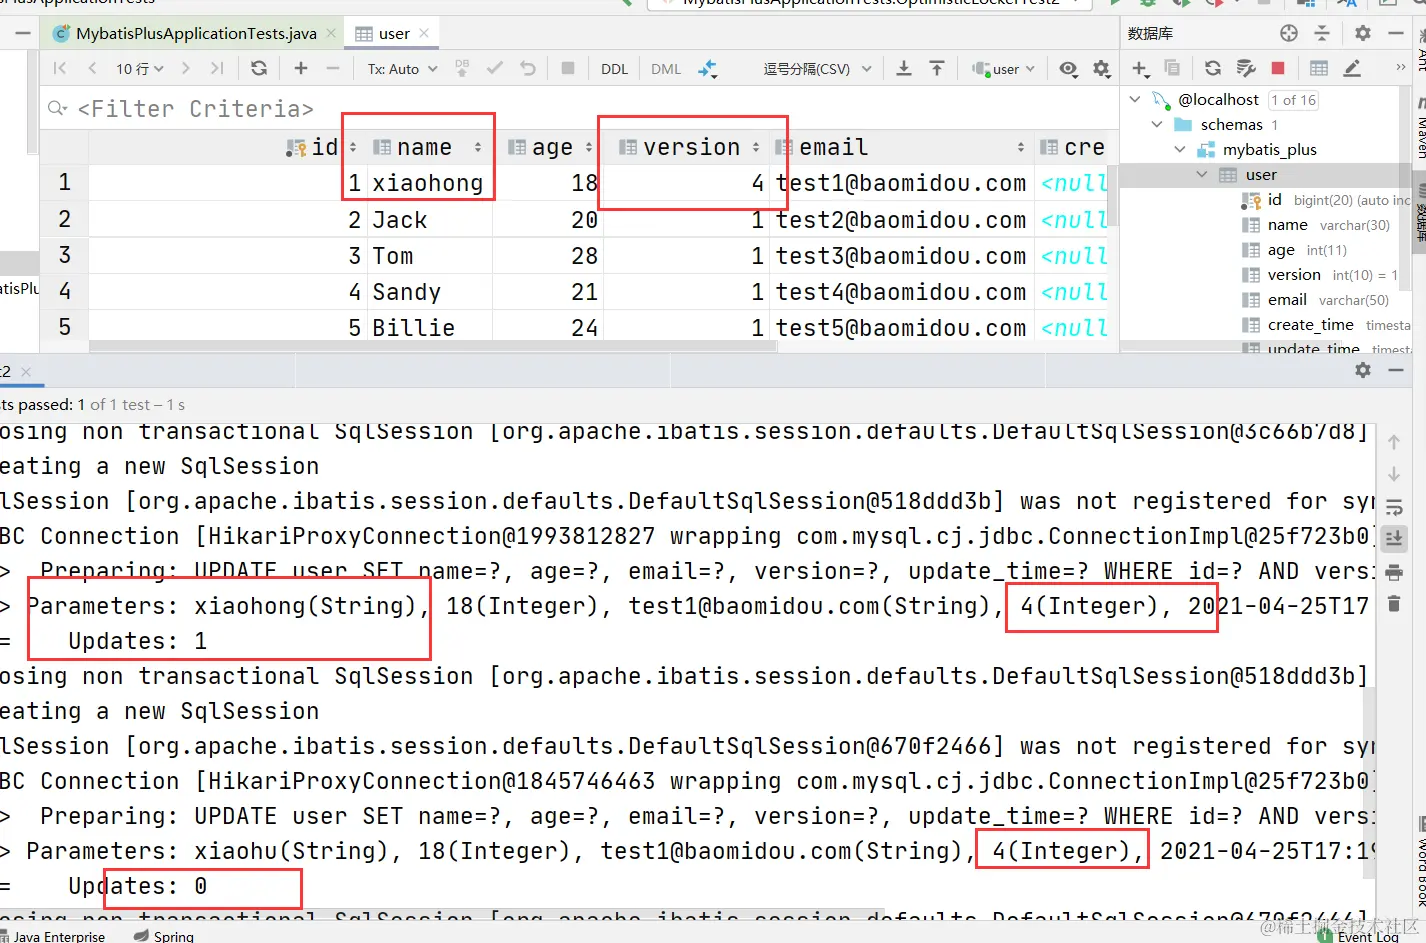
Task: Go to previous page of rows
Action: pyautogui.click(x=92, y=68)
